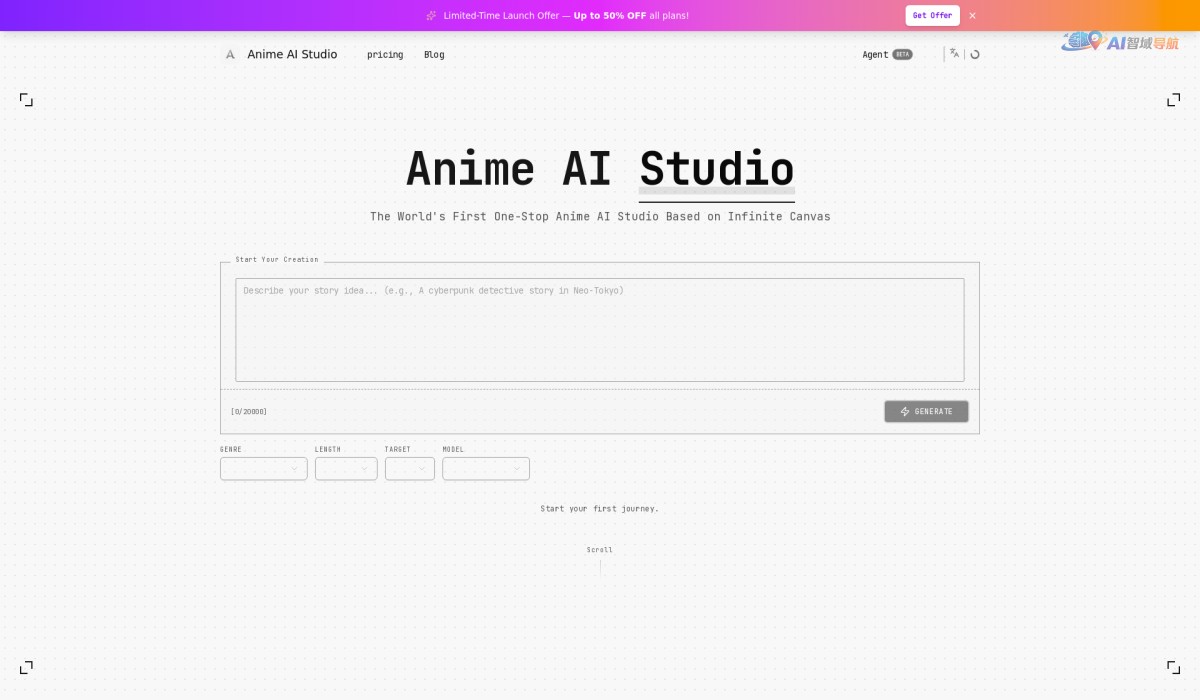Open the Agent beta feature
This screenshot has height=700, width=1200.
pyautogui.click(x=887, y=55)
